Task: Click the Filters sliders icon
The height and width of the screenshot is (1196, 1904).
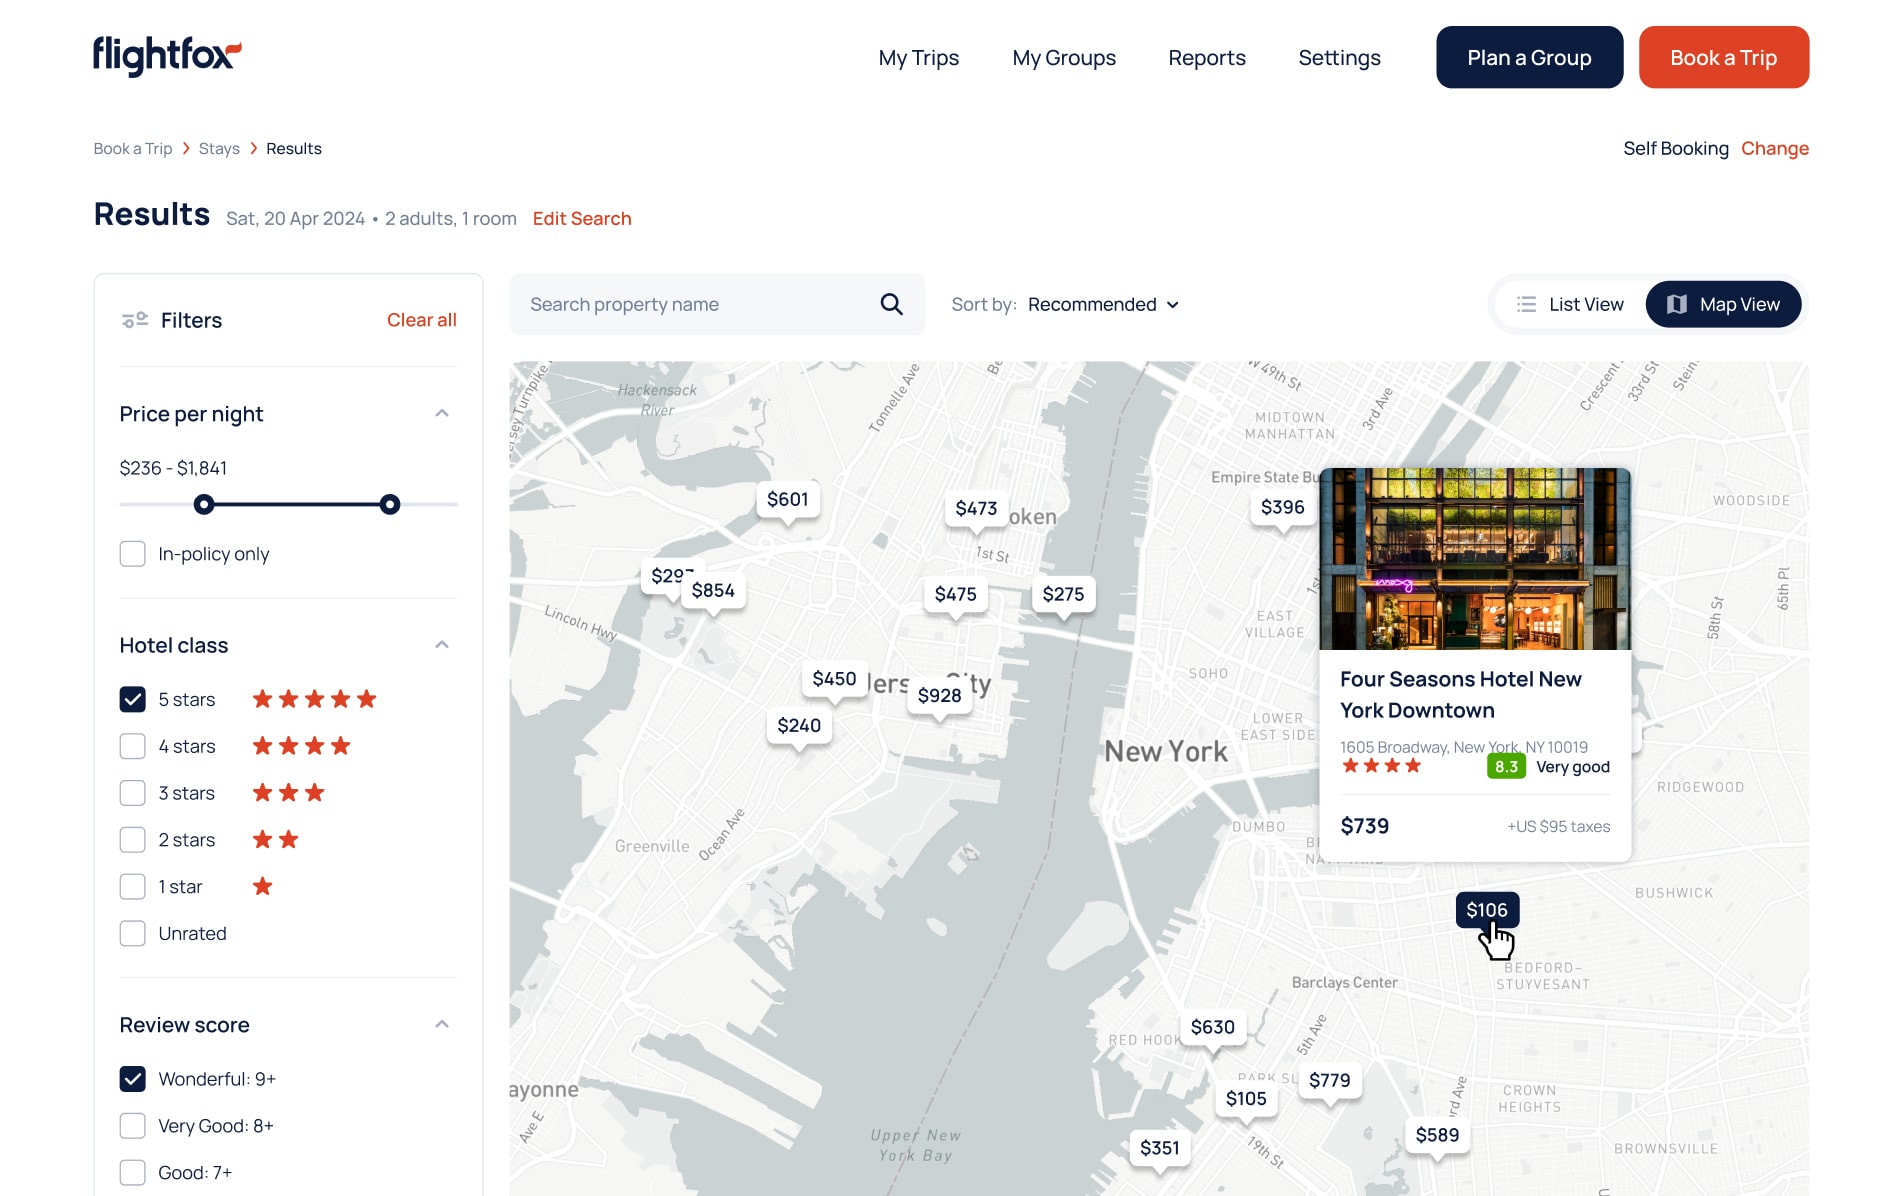Action: [135, 320]
